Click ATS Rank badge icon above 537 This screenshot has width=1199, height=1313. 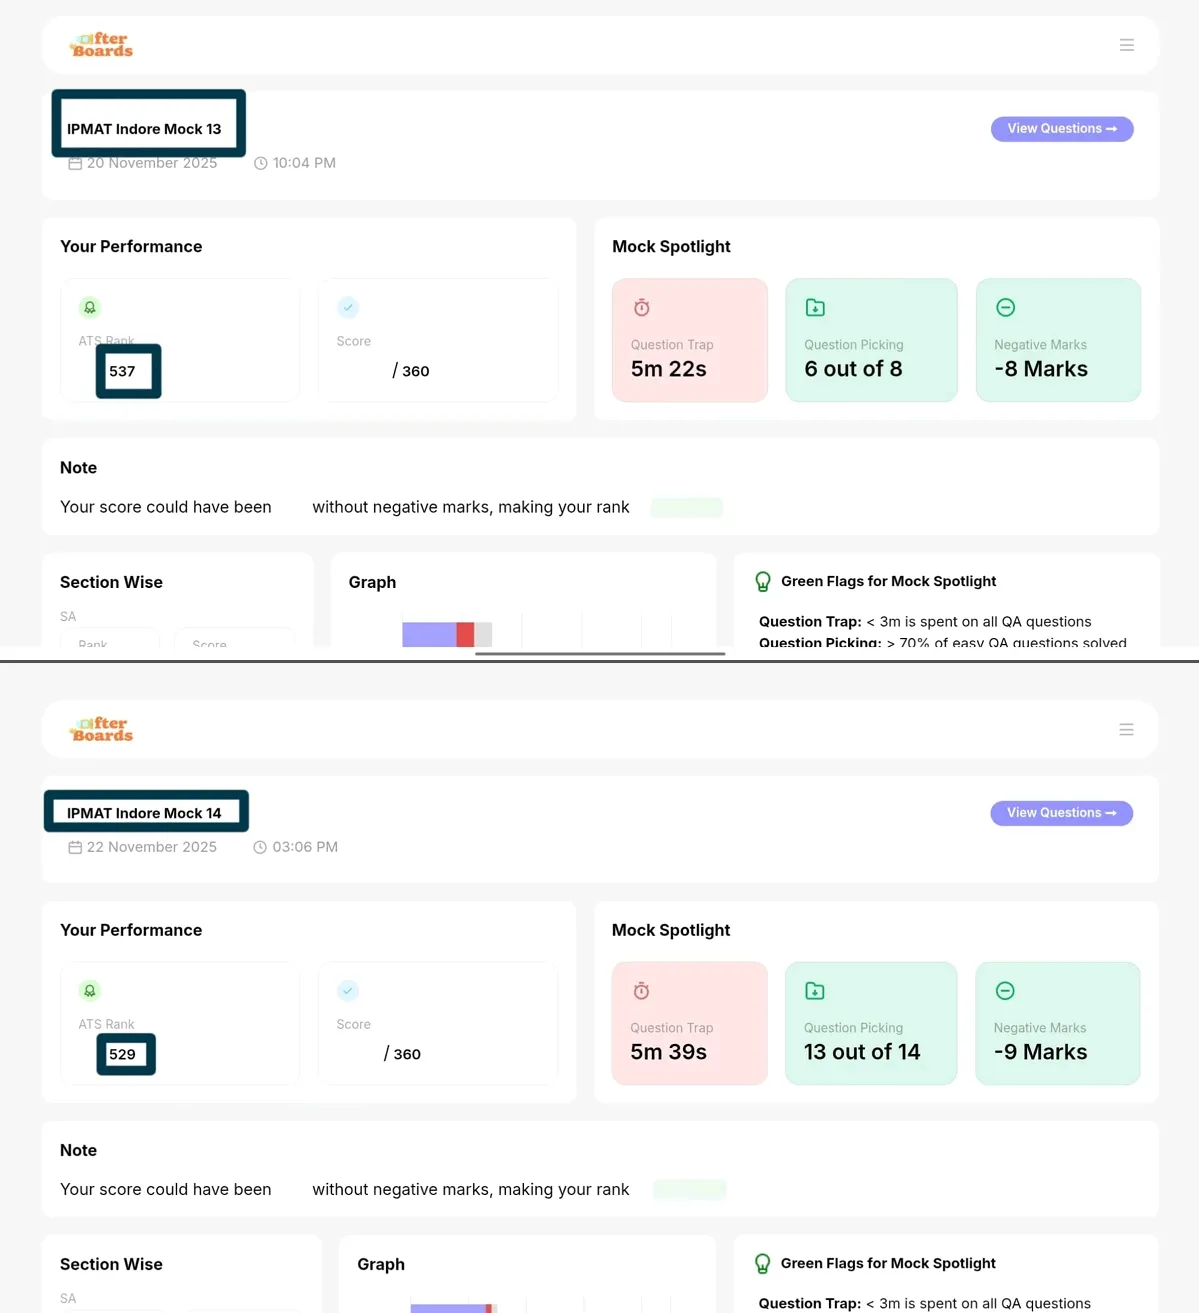pyautogui.click(x=90, y=307)
